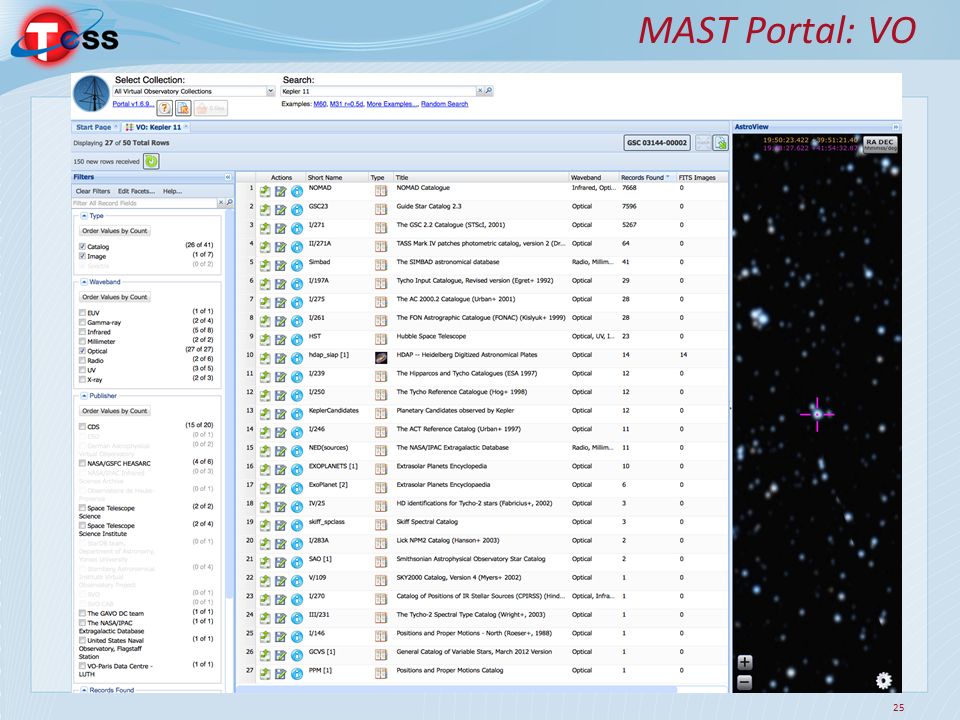Close the VO: Kepler 11 tab
The width and height of the screenshot is (960, 720).
pos(186,127)
